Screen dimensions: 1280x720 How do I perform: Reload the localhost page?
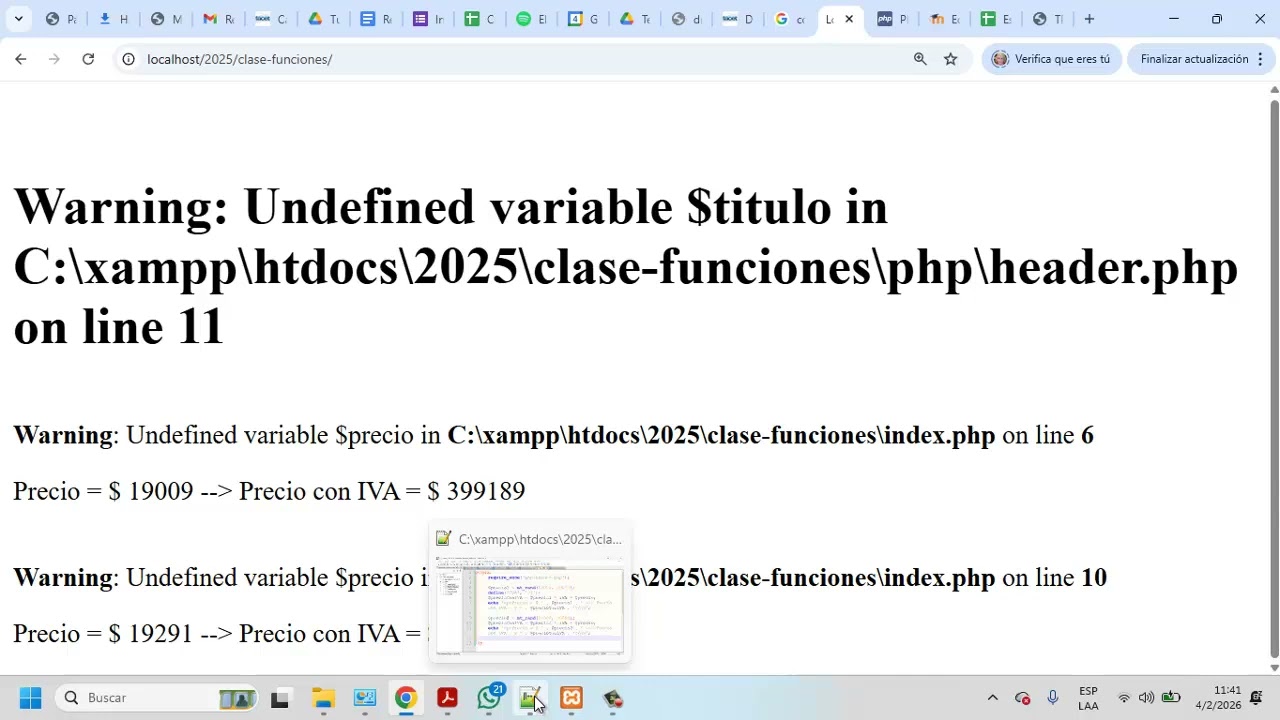click(x=88, y=59)
